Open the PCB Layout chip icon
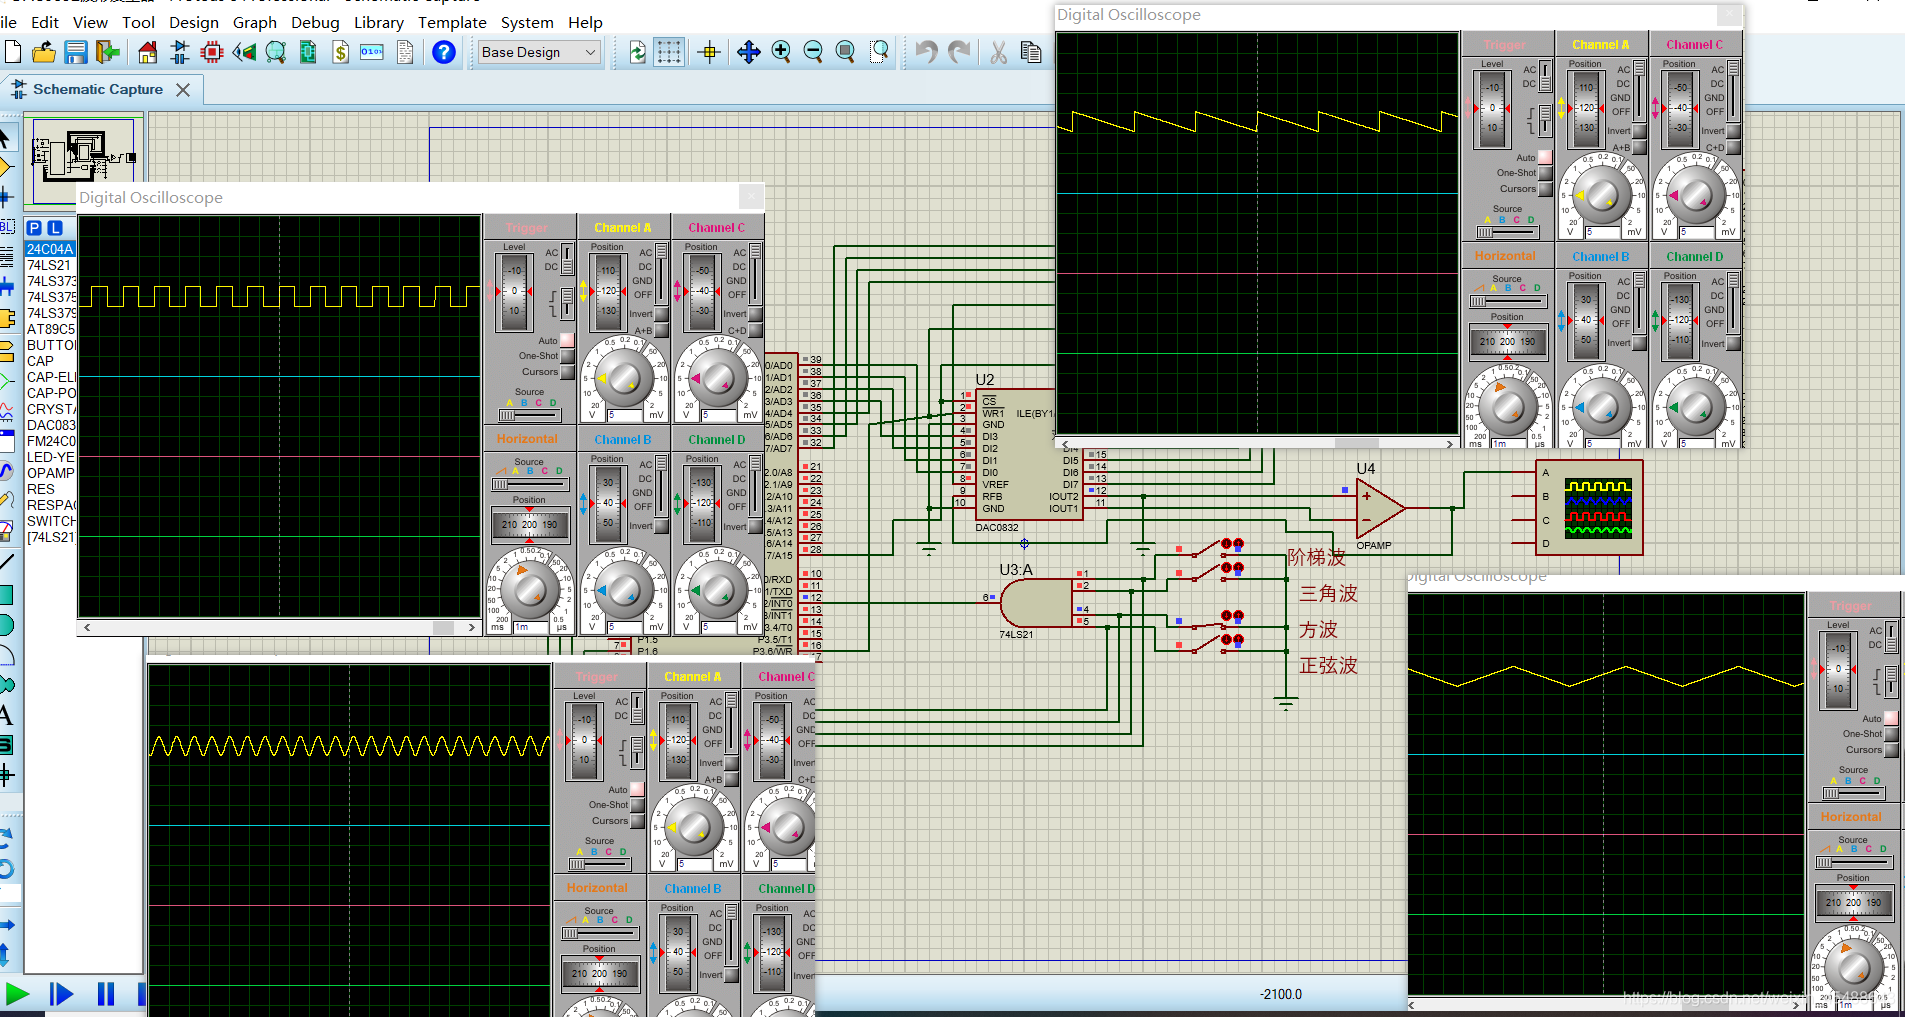 (212, 52)
